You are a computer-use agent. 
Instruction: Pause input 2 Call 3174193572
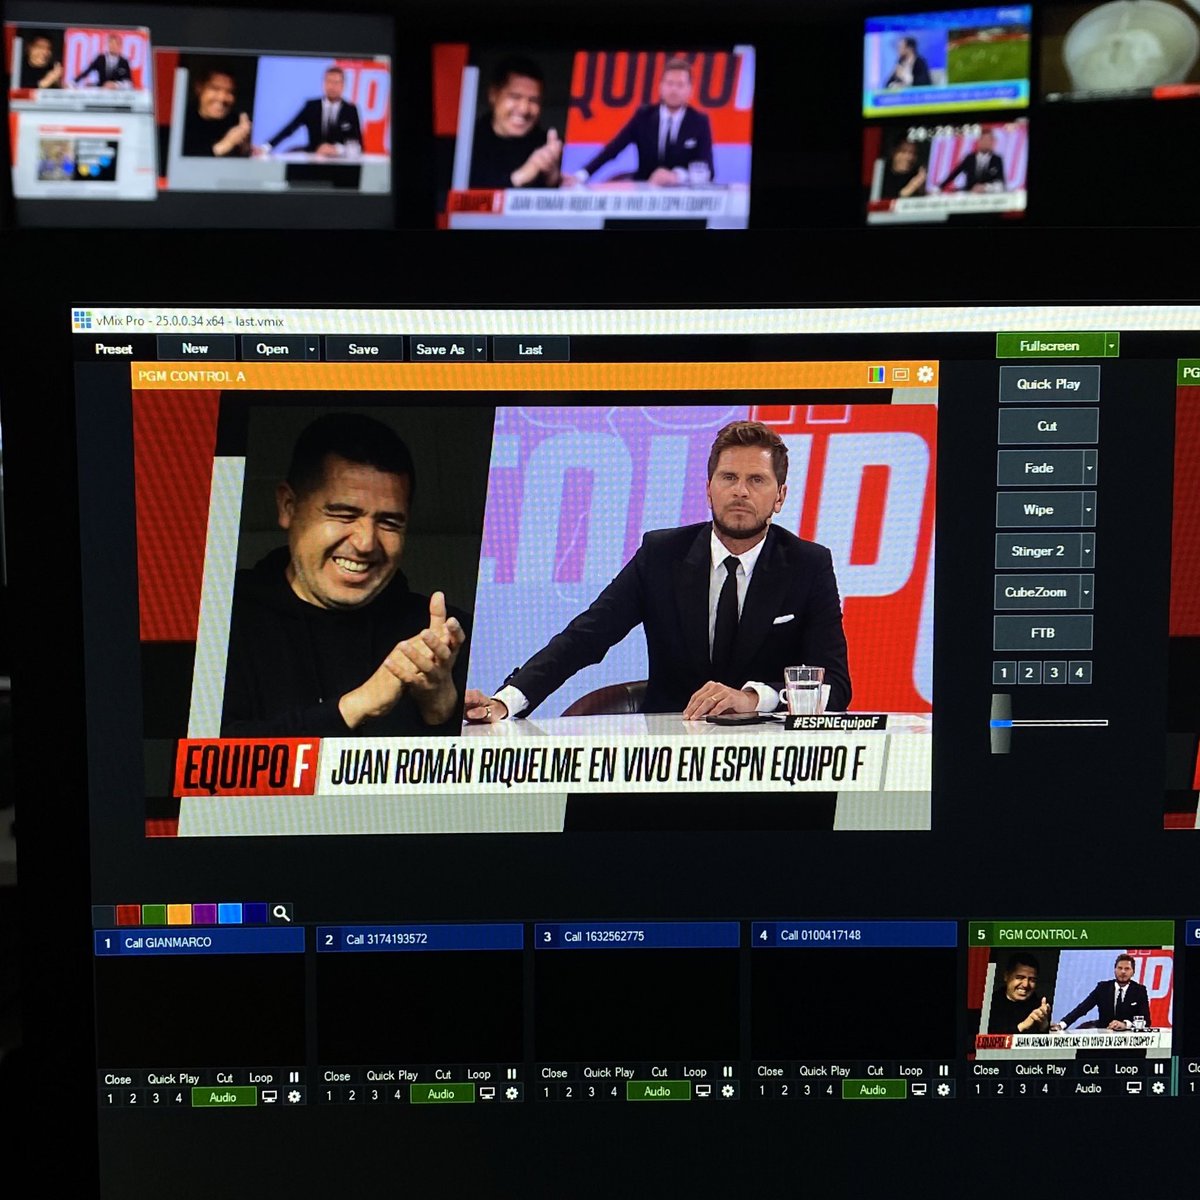512,1074
